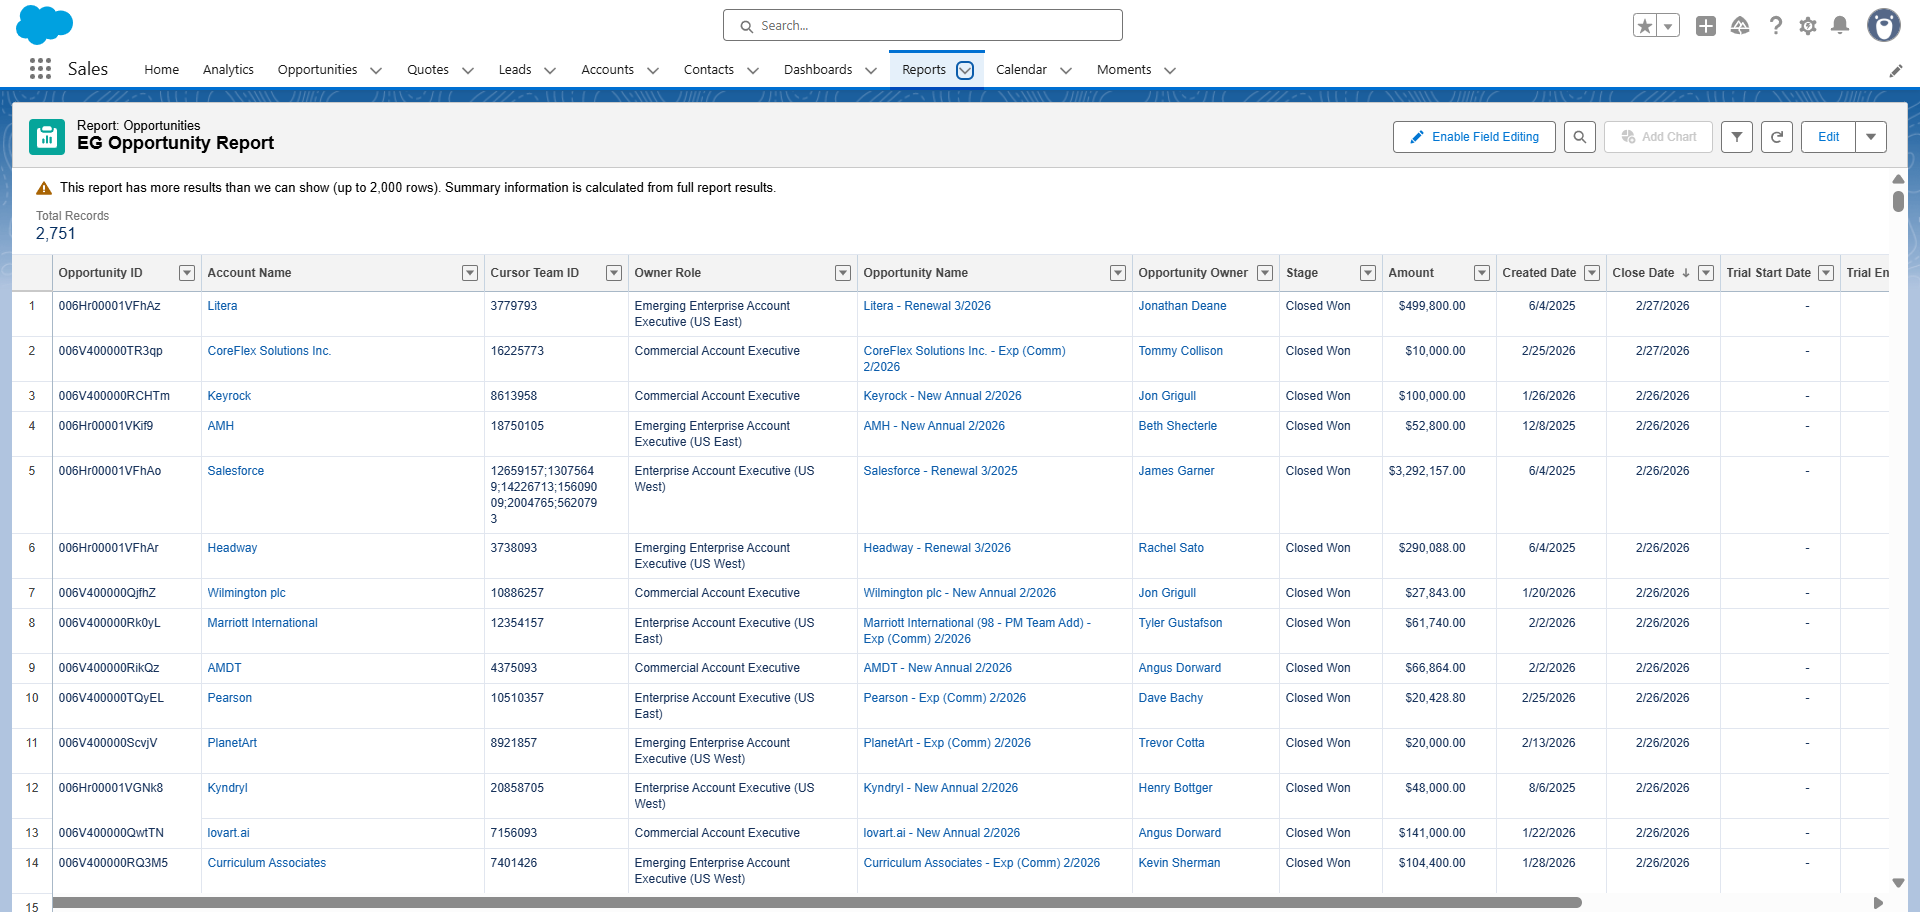Open the report filter funnel icon
This screenshot has width=1920, height=912.
coord(1736,137)
